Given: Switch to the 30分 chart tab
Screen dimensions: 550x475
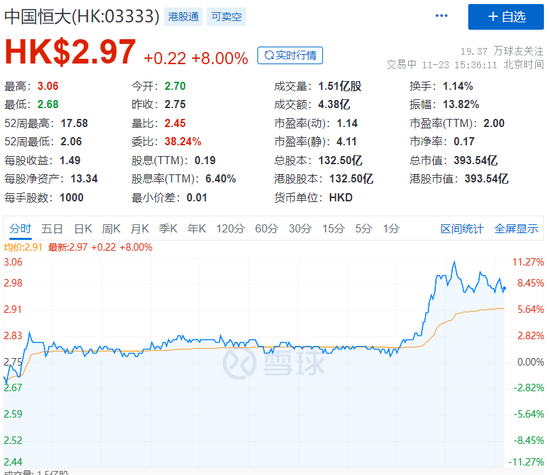Looking at the screenshot, I should [300, 229].
